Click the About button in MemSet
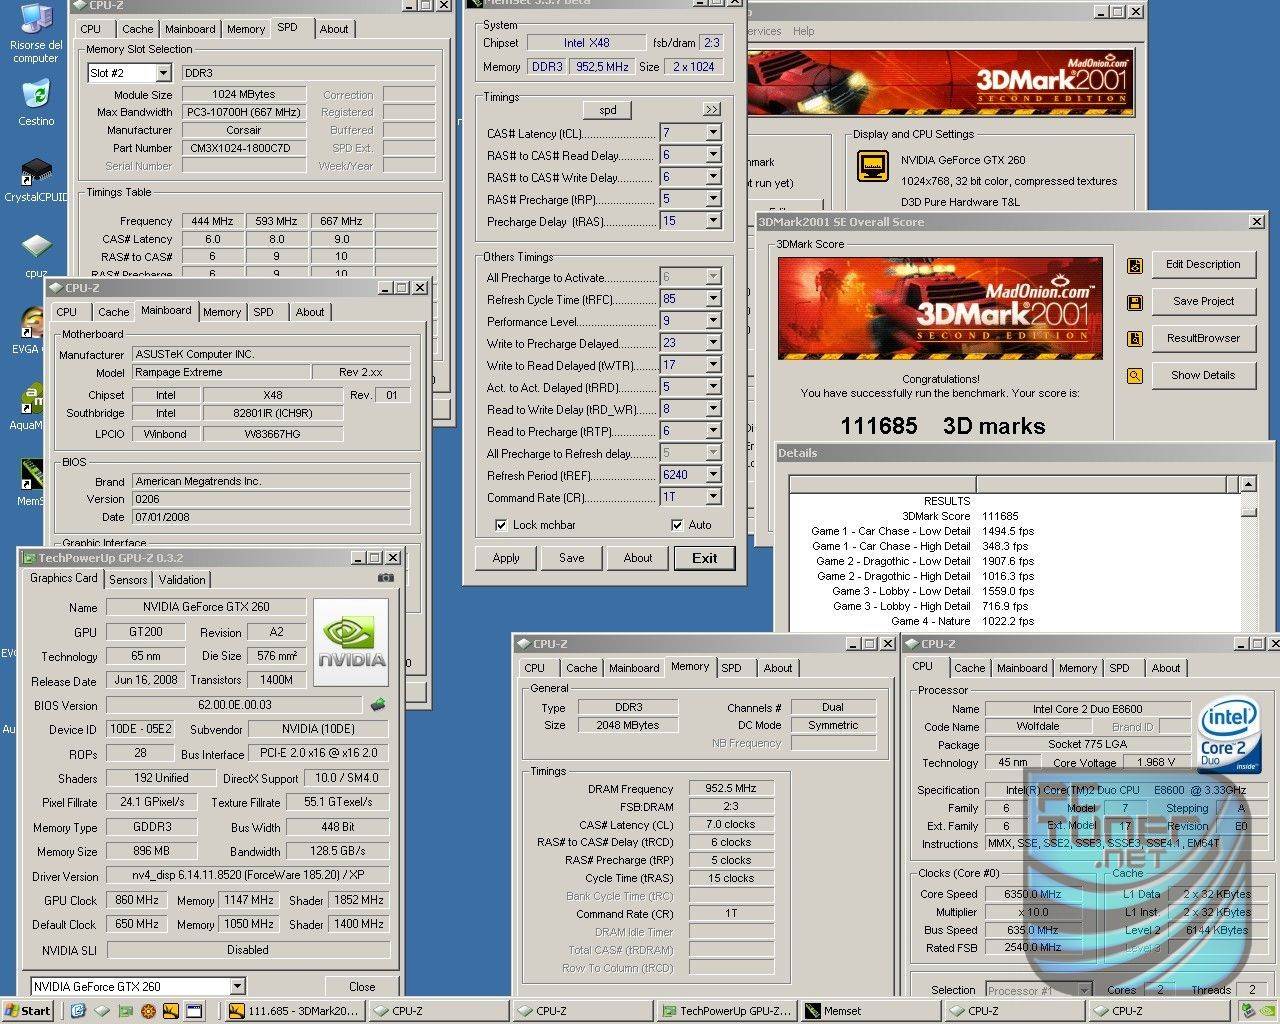Viewport: 1280px width, 1024px height. pos(638,558)
